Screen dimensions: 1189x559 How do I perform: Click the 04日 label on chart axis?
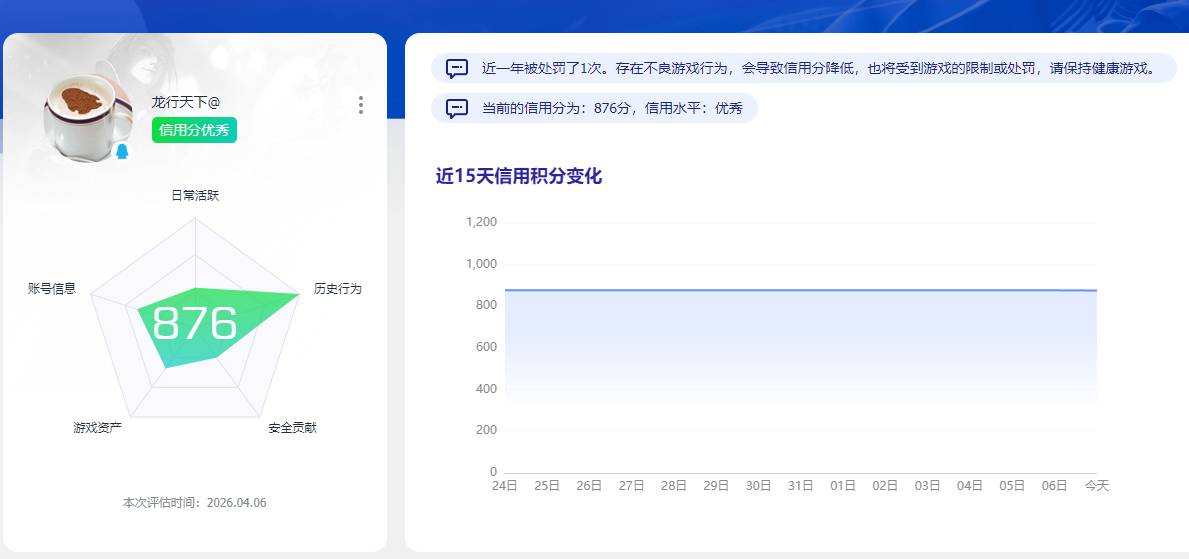[x=969, y=486]
